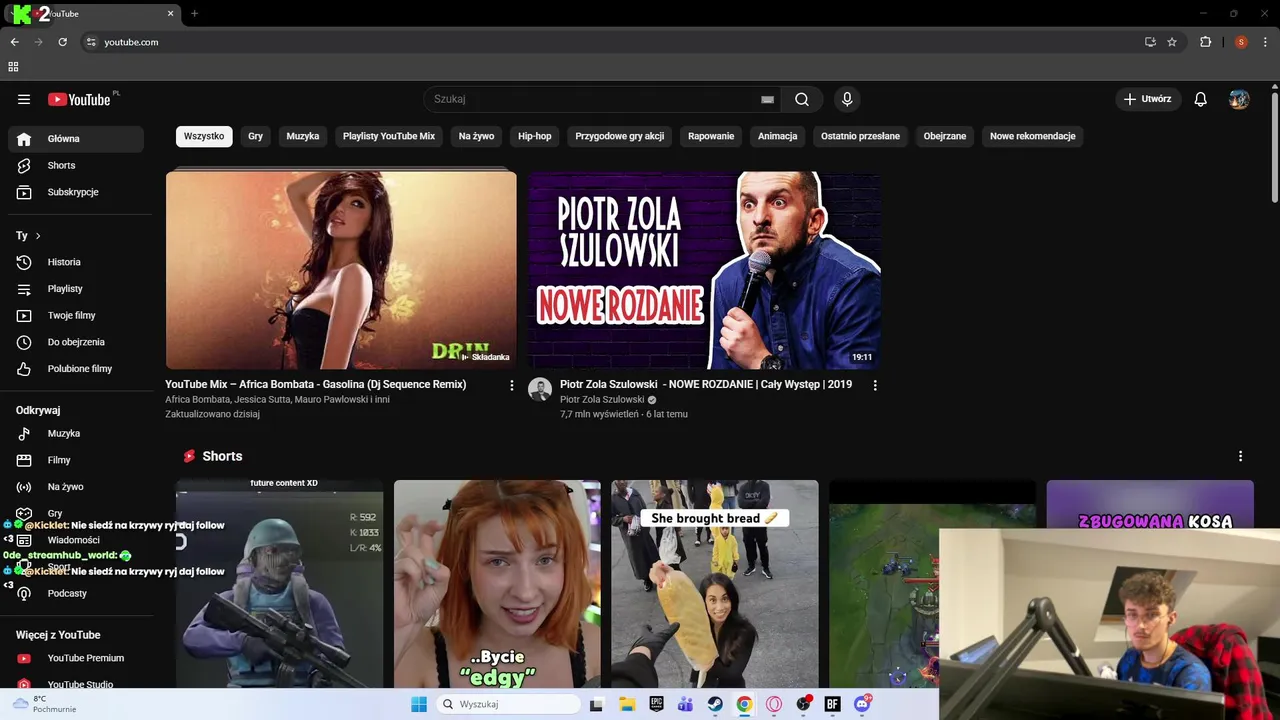Open the NOWE ROZDANIE video title link

pos(706,384)
